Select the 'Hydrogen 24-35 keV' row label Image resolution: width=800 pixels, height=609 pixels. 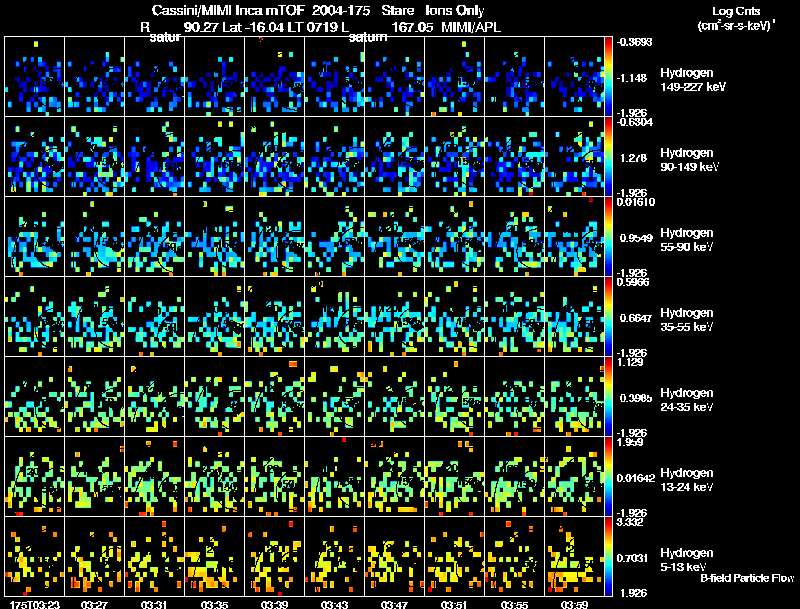click(x=687, y=400)
